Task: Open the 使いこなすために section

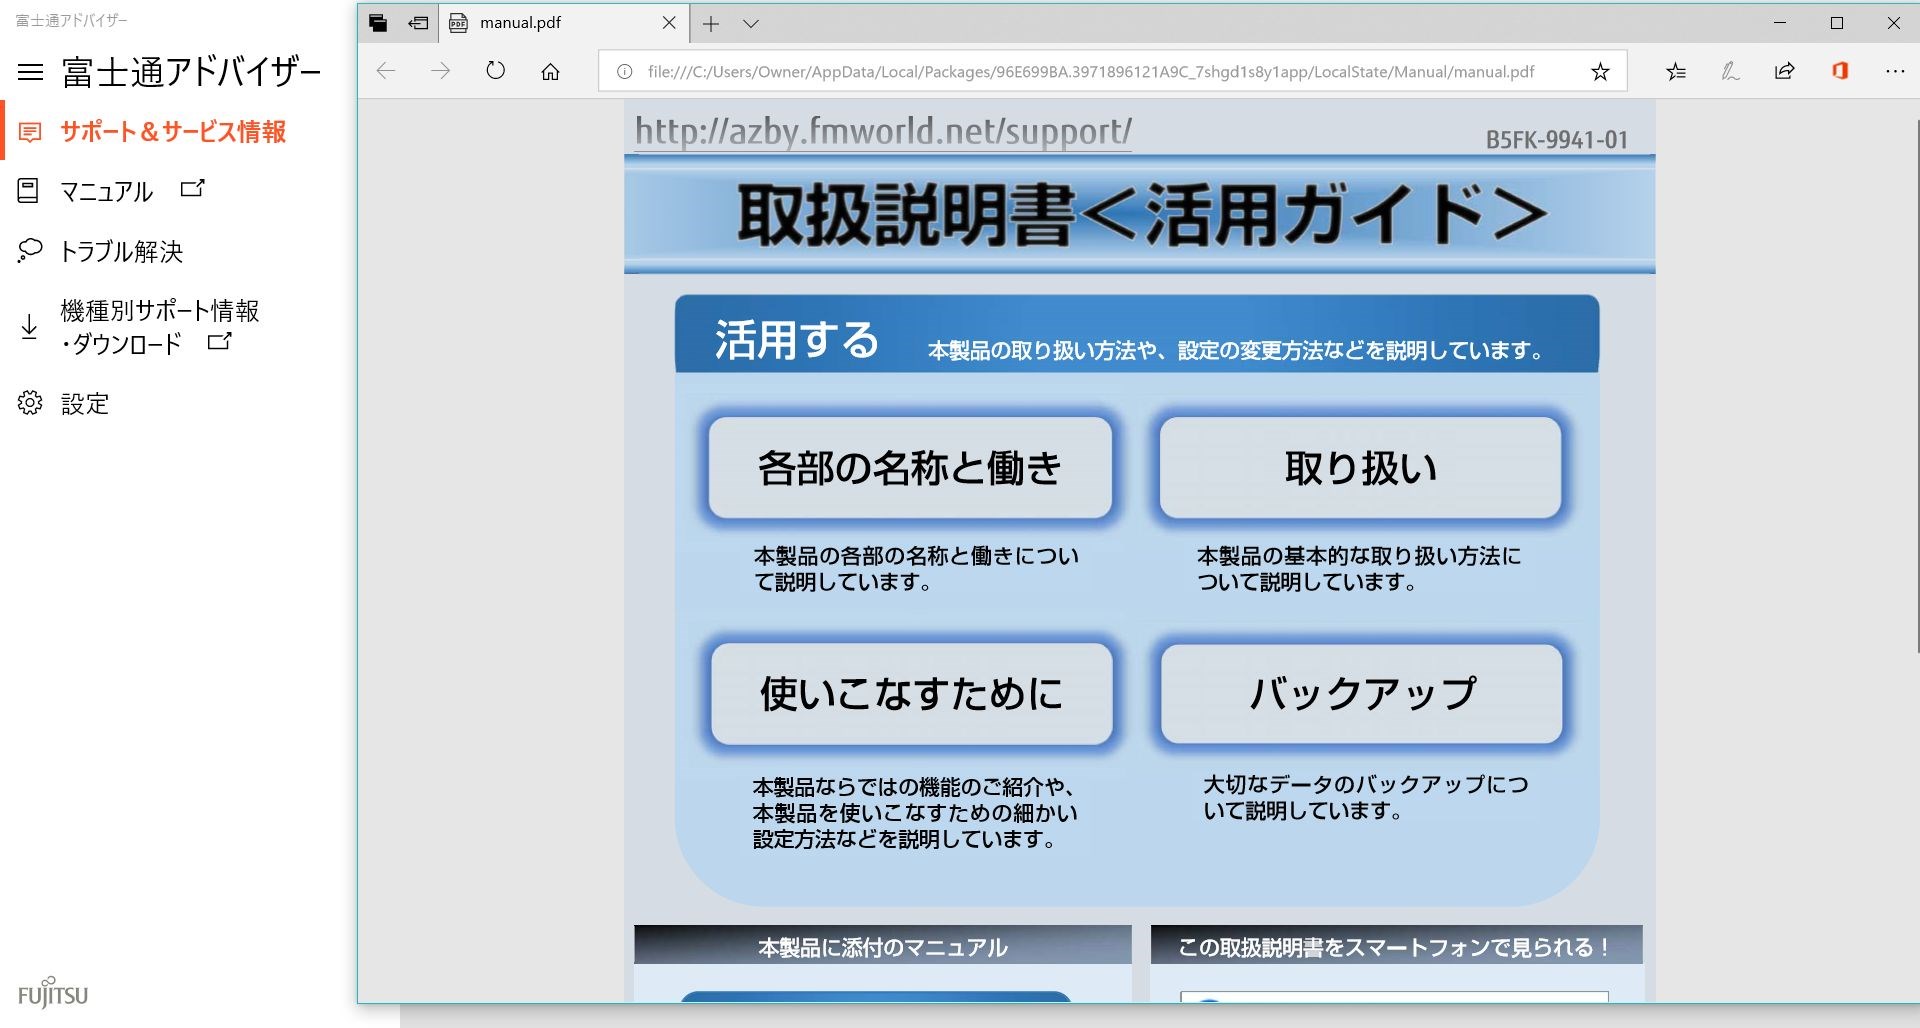Action: click(911, 693)
